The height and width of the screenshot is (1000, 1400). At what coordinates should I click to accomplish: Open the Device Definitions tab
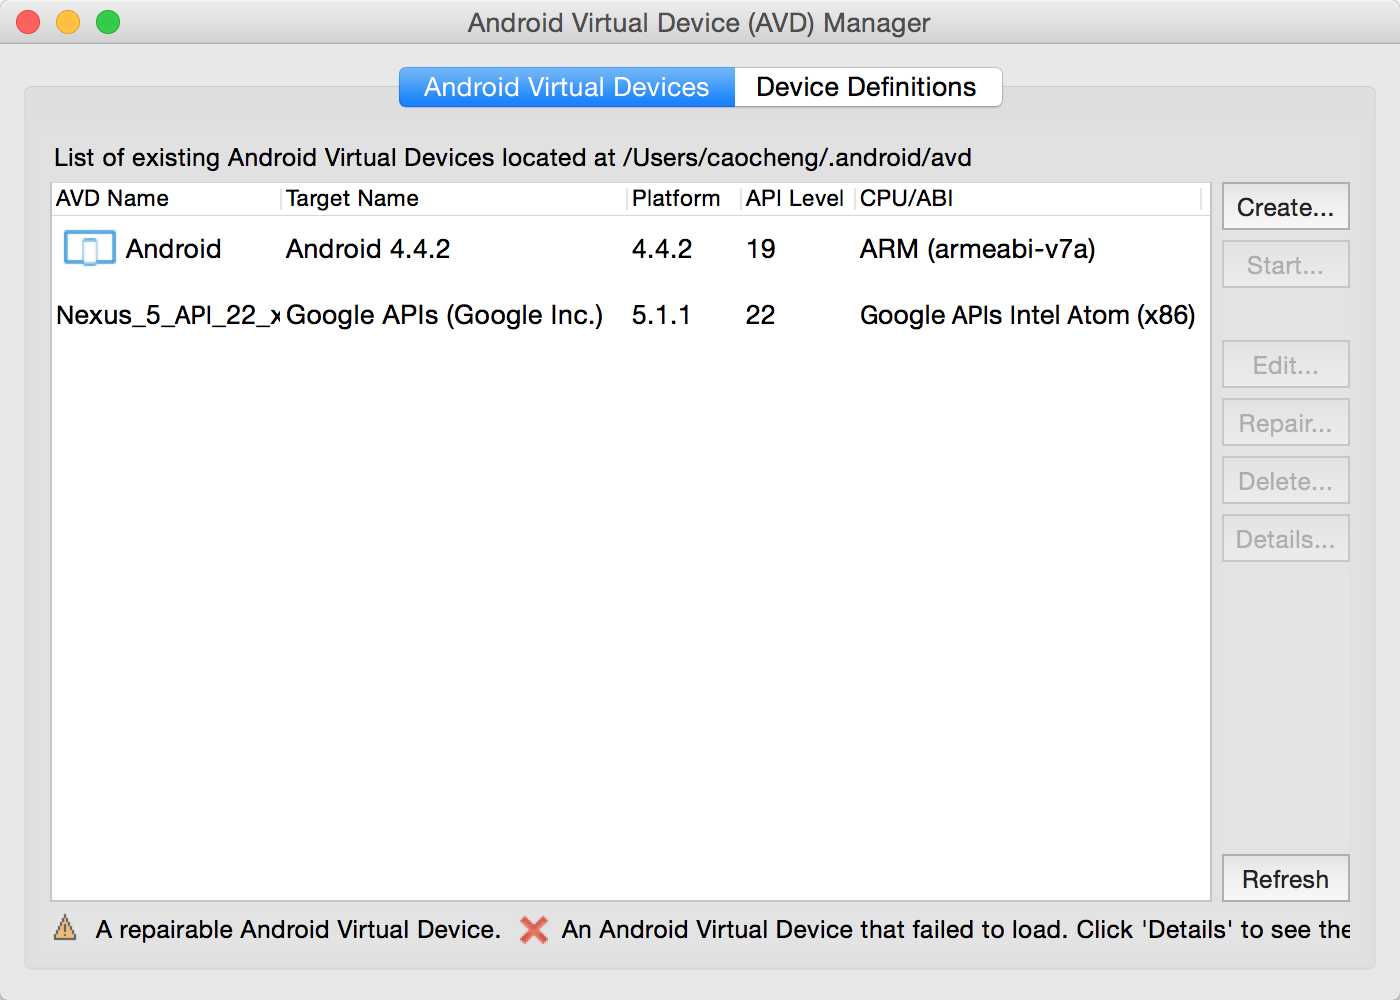pos(867,87)
